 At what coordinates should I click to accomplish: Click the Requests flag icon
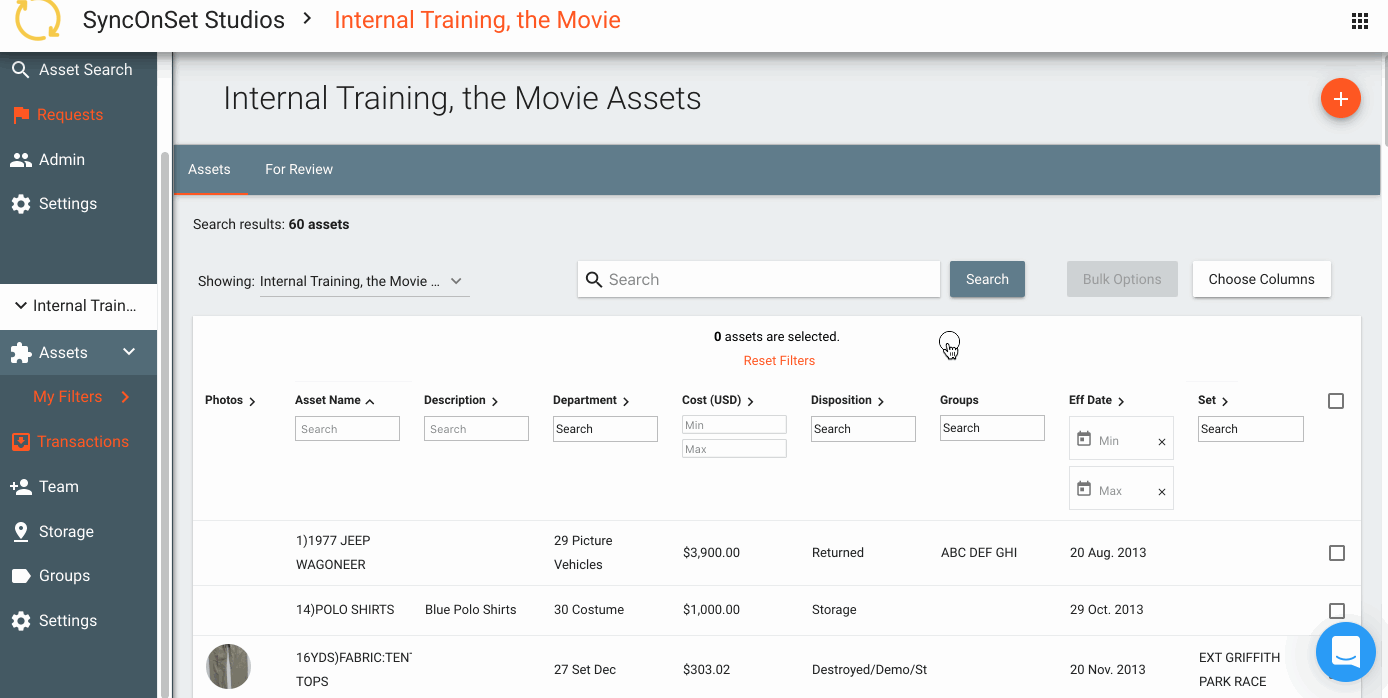tap(20, 115)
